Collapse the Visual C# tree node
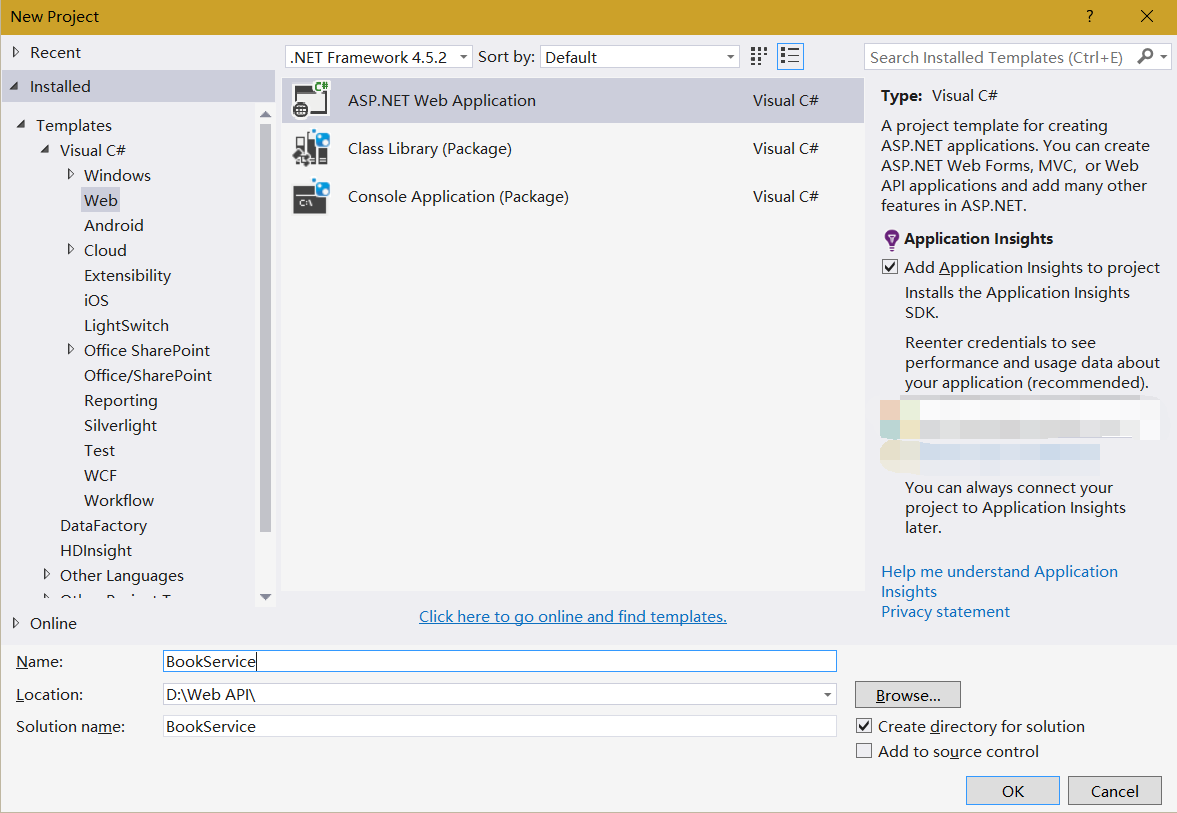The image size is (1177, 813). (45, 149)
